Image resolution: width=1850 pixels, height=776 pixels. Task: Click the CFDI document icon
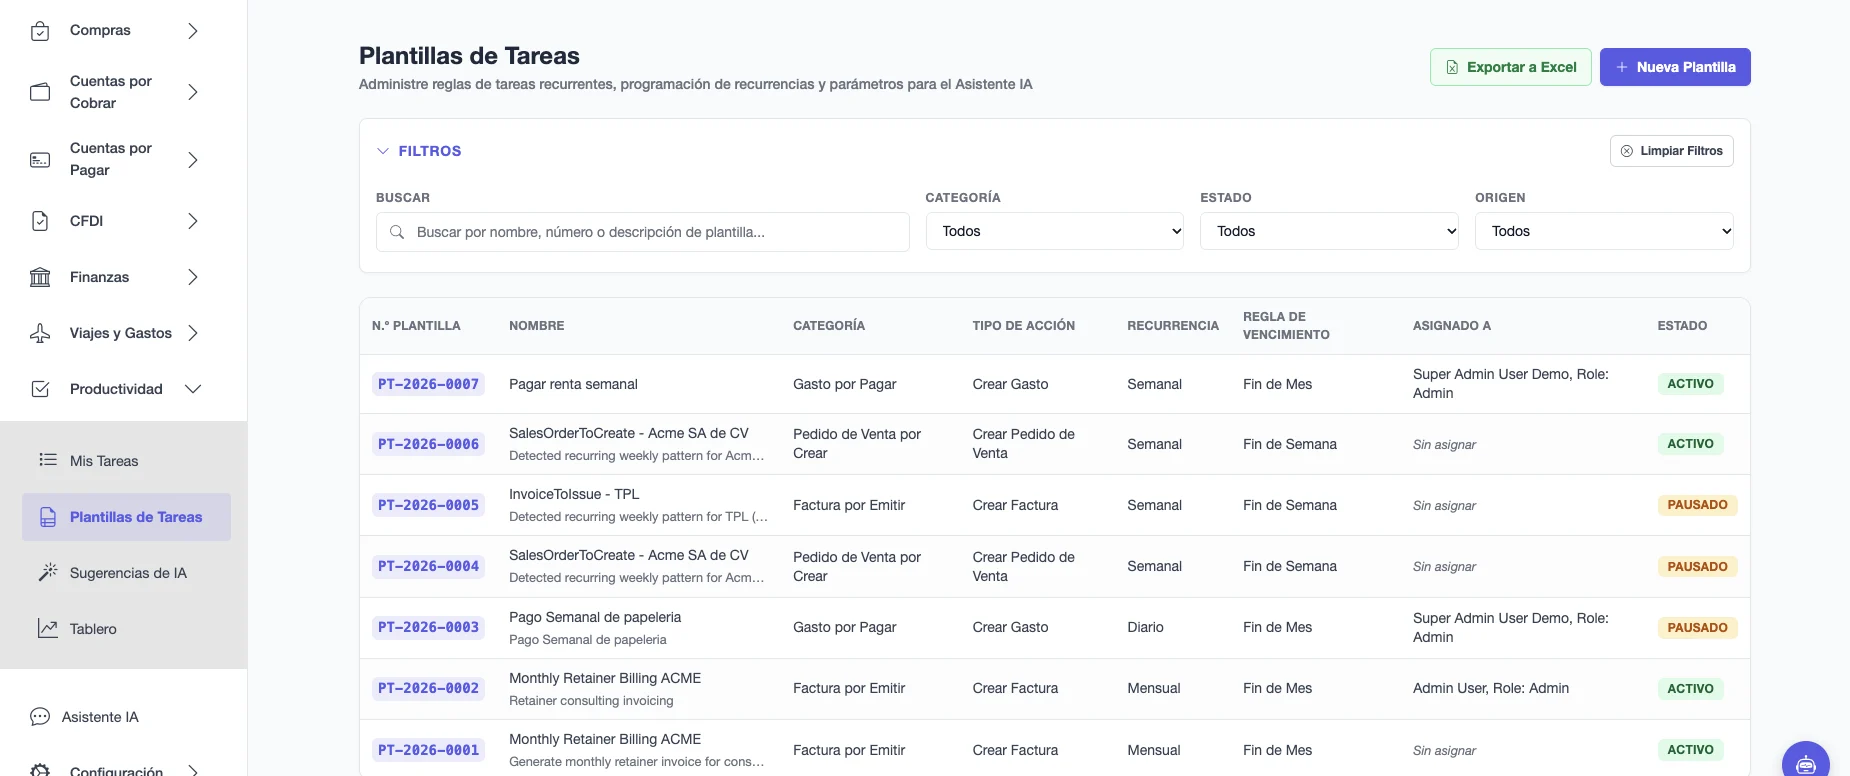coord(40,221)
